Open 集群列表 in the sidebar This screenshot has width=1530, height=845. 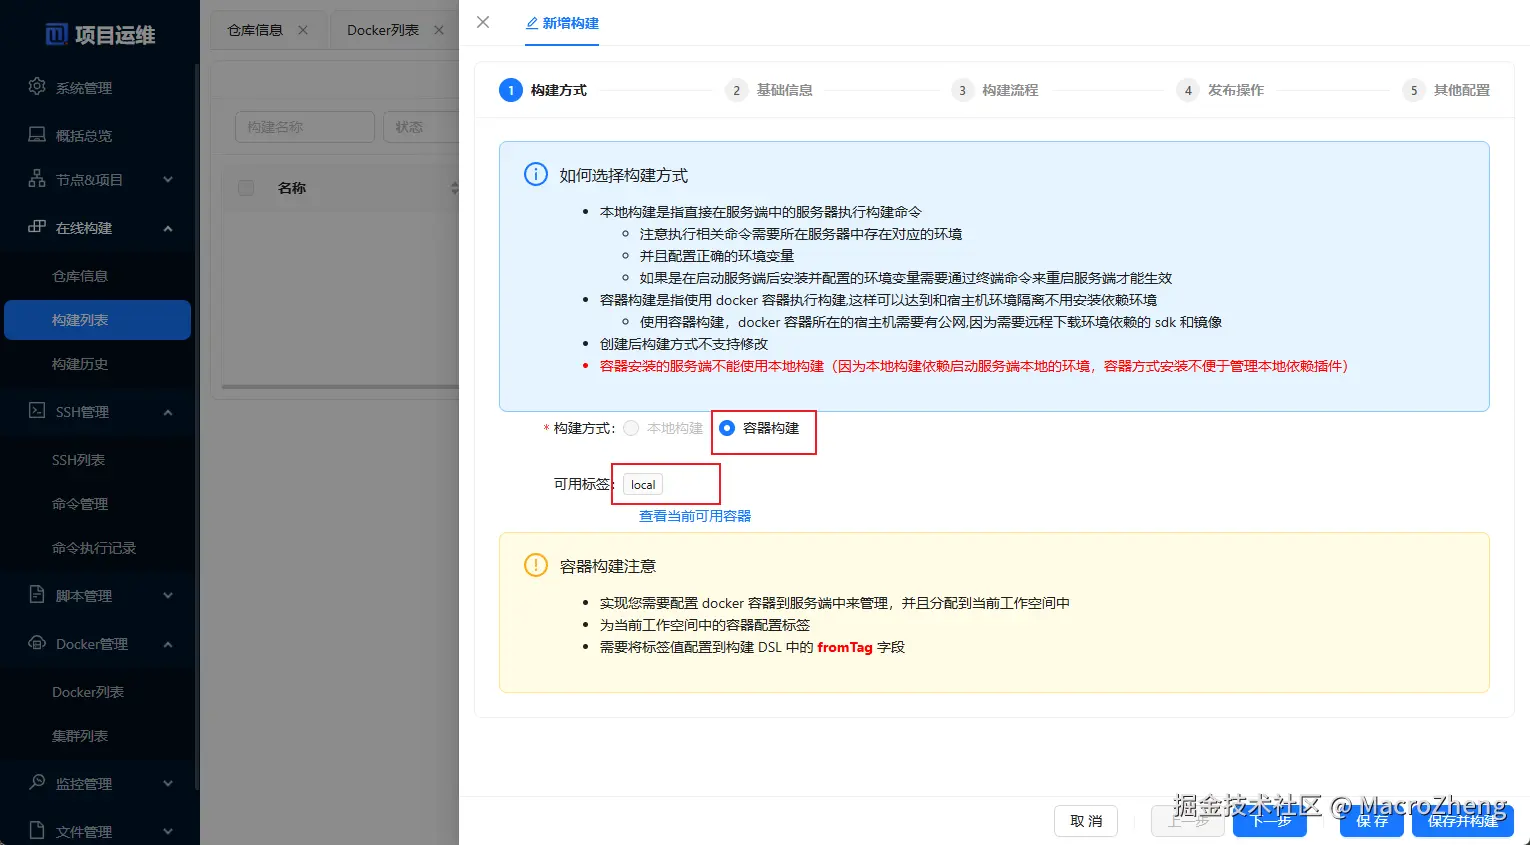pos(98,736)
